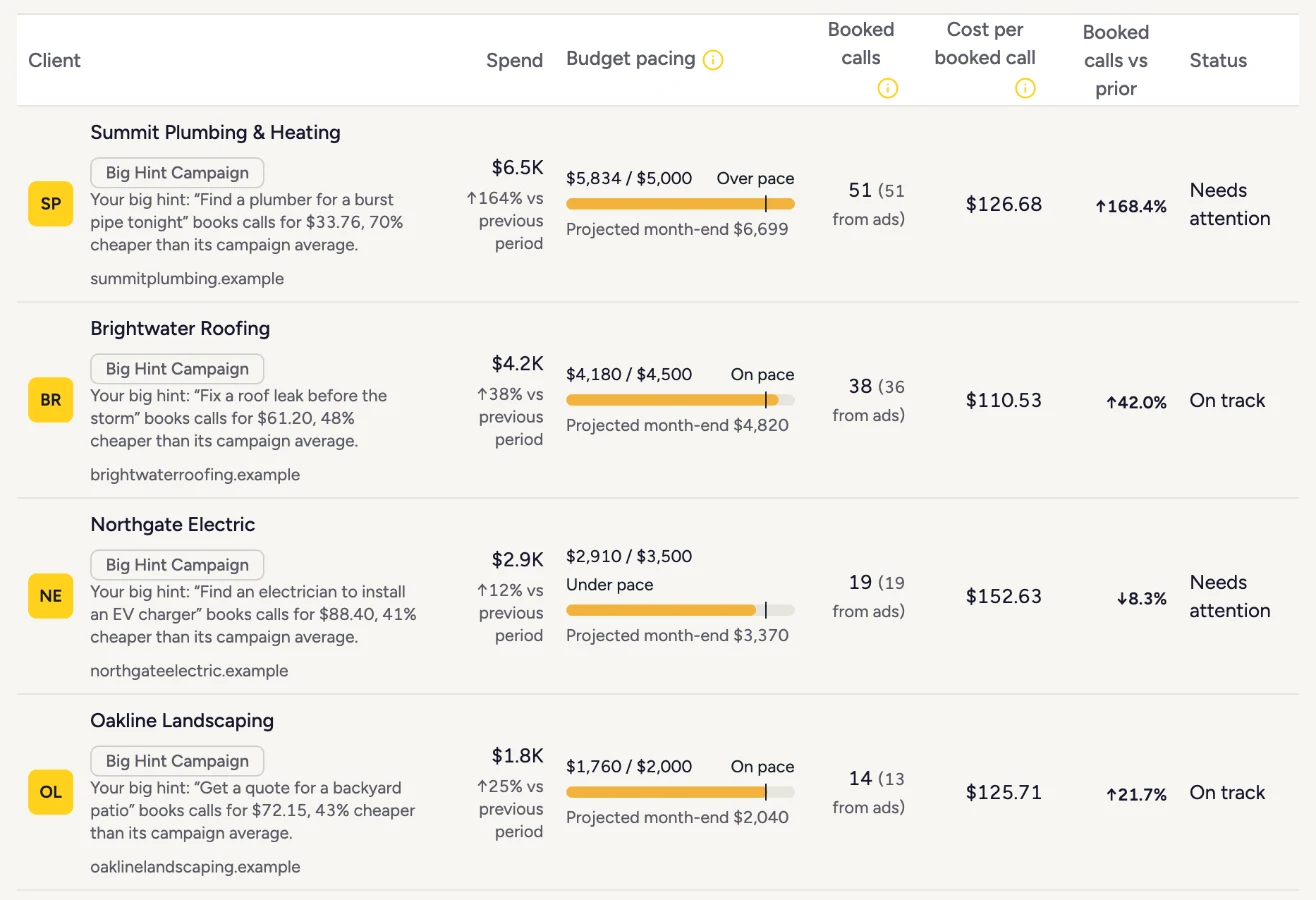Click the $125.71 cost per call cell

[1004, 793]
